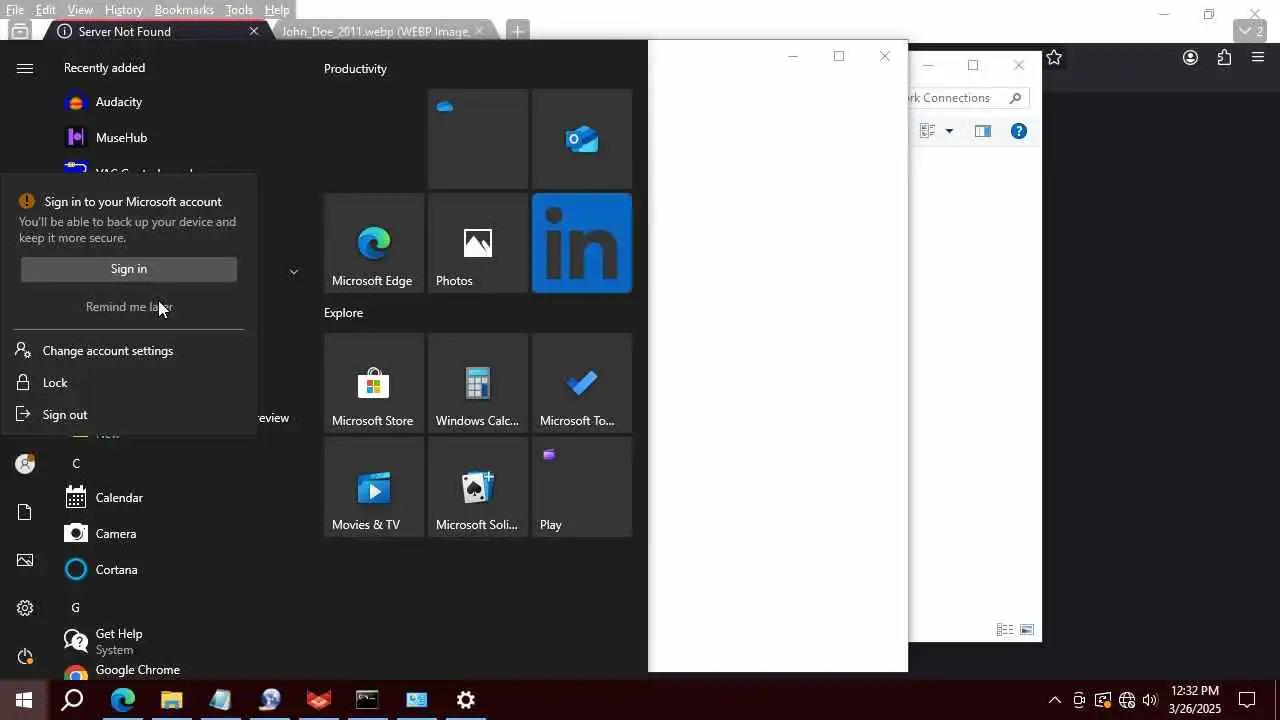Open the Firefox Edit menu
The height and width of the screenshot is (720, 1280).
tap(46, 10)
